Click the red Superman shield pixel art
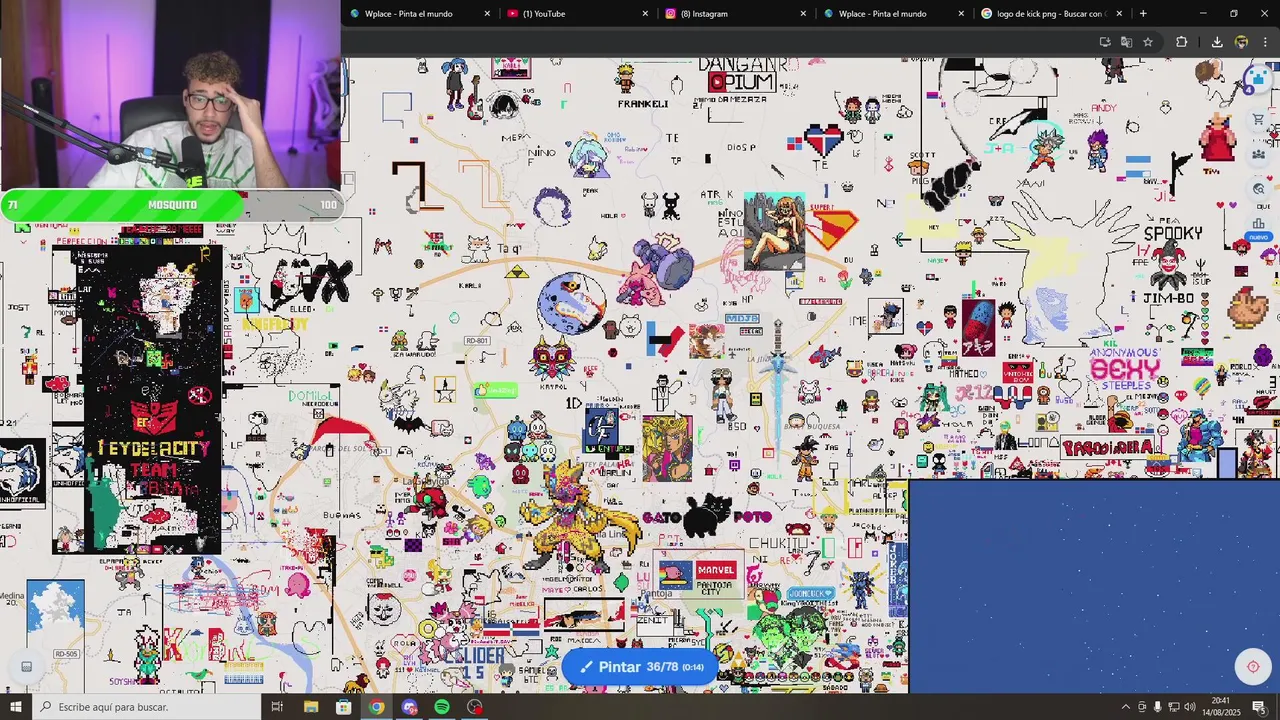The height and width of the screenshot is (720, 1280). [x=834, y=230]
